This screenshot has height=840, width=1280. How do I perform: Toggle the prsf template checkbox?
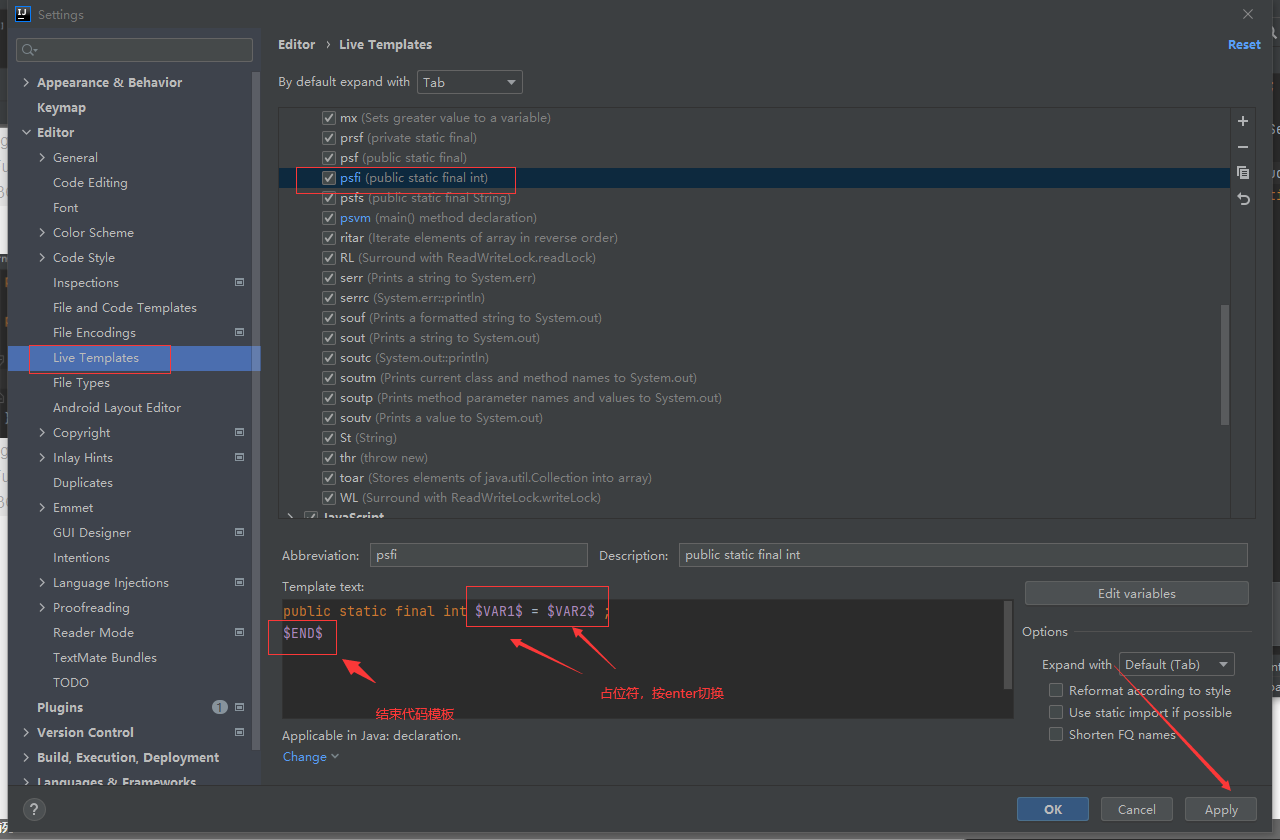[329, 138]
